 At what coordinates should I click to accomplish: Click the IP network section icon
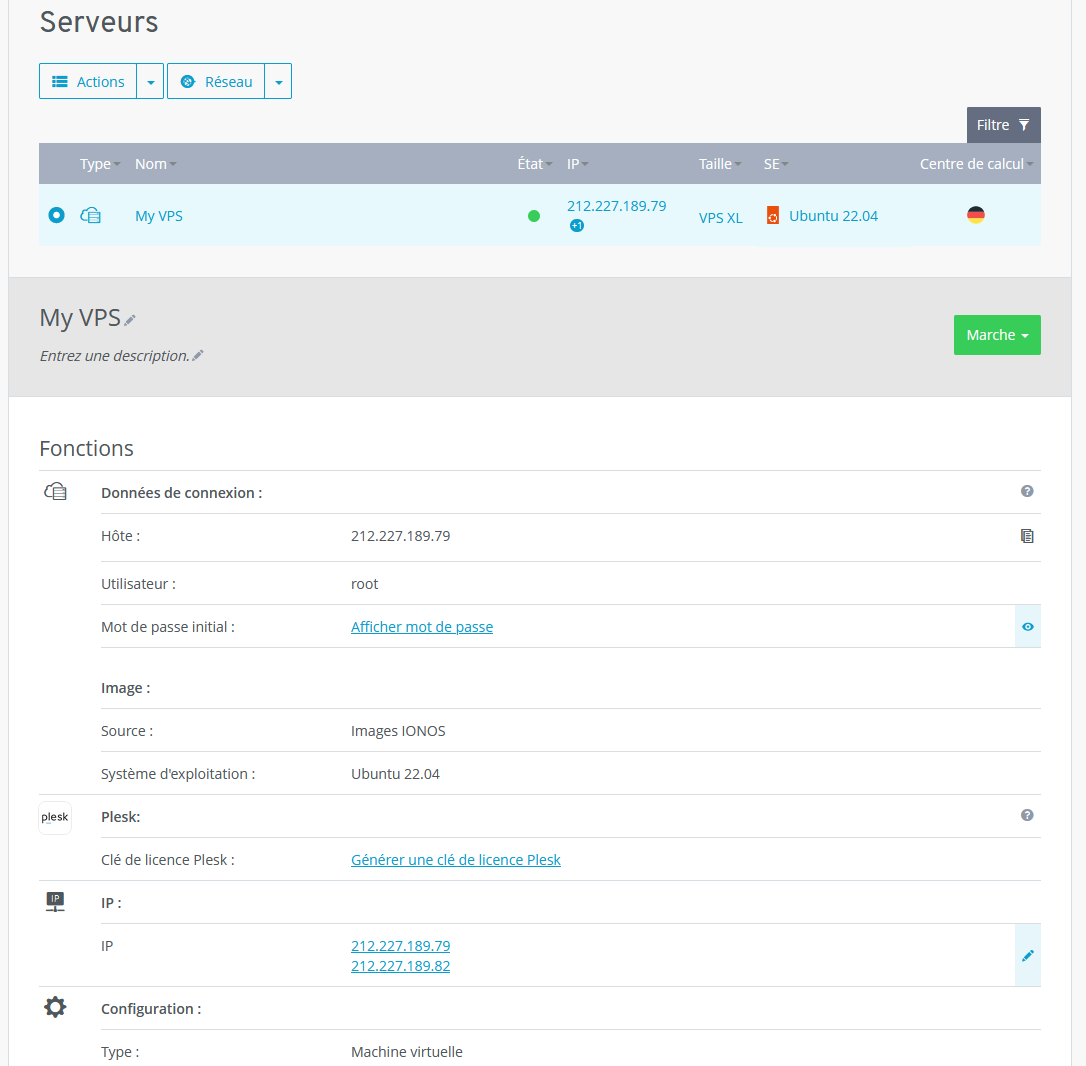tap(55, 902)
